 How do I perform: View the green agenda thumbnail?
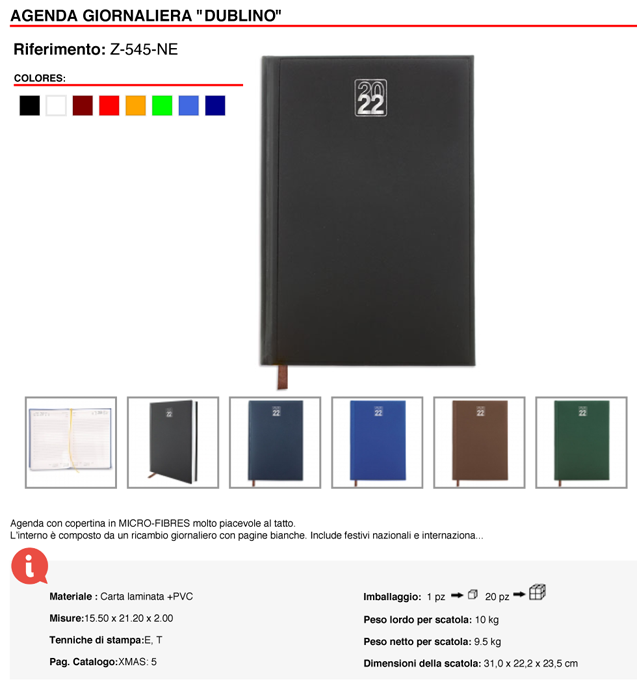coord(582,442)
